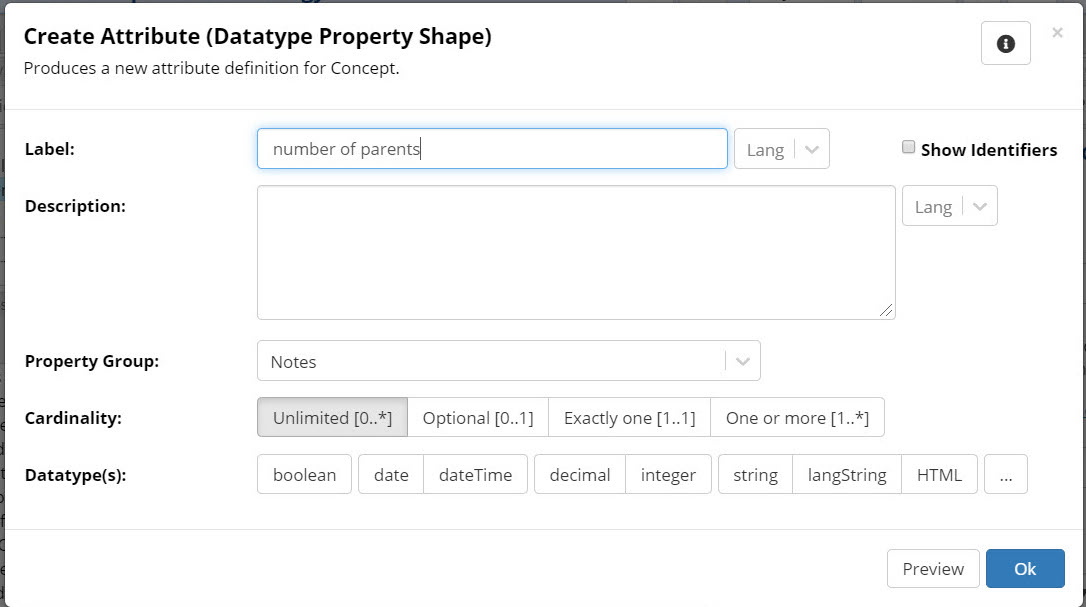Show more datatypes via ellipsis button
The width and height of the screenshot is (1086, 607).
(1005, 475)
